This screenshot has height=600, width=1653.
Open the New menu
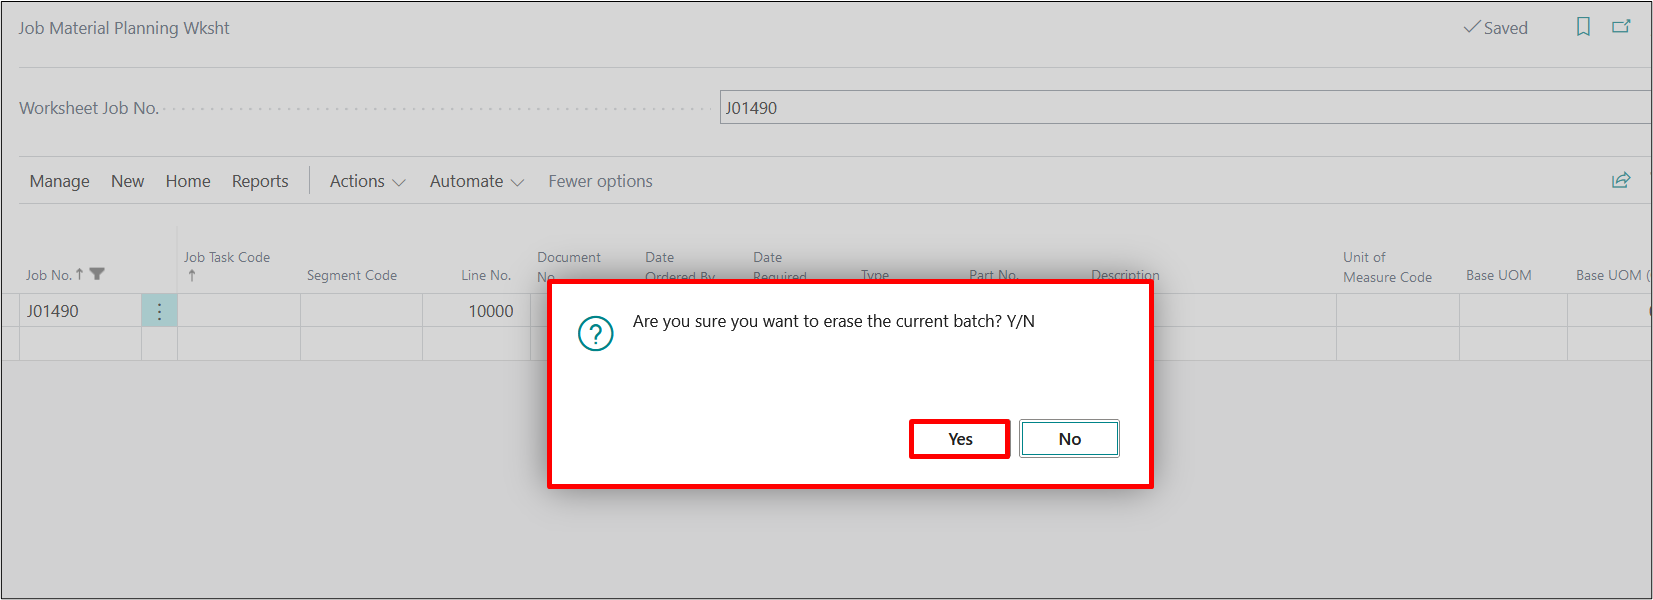[127, 181]
